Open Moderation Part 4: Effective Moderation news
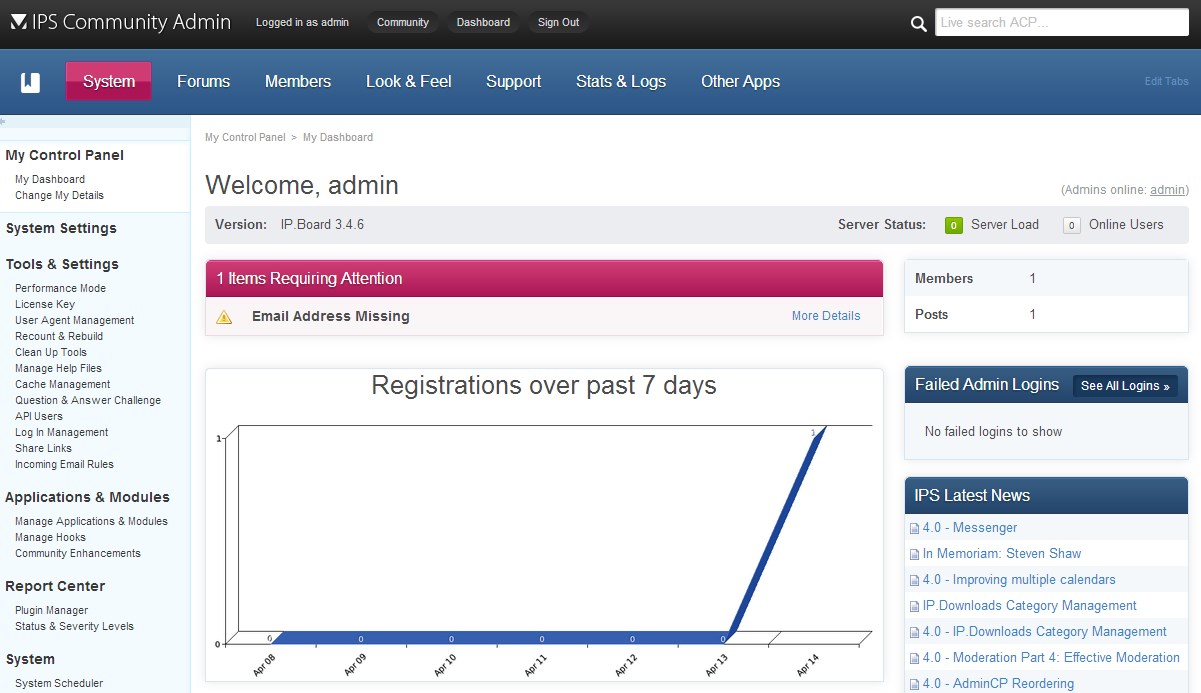 click(1051, 658)
